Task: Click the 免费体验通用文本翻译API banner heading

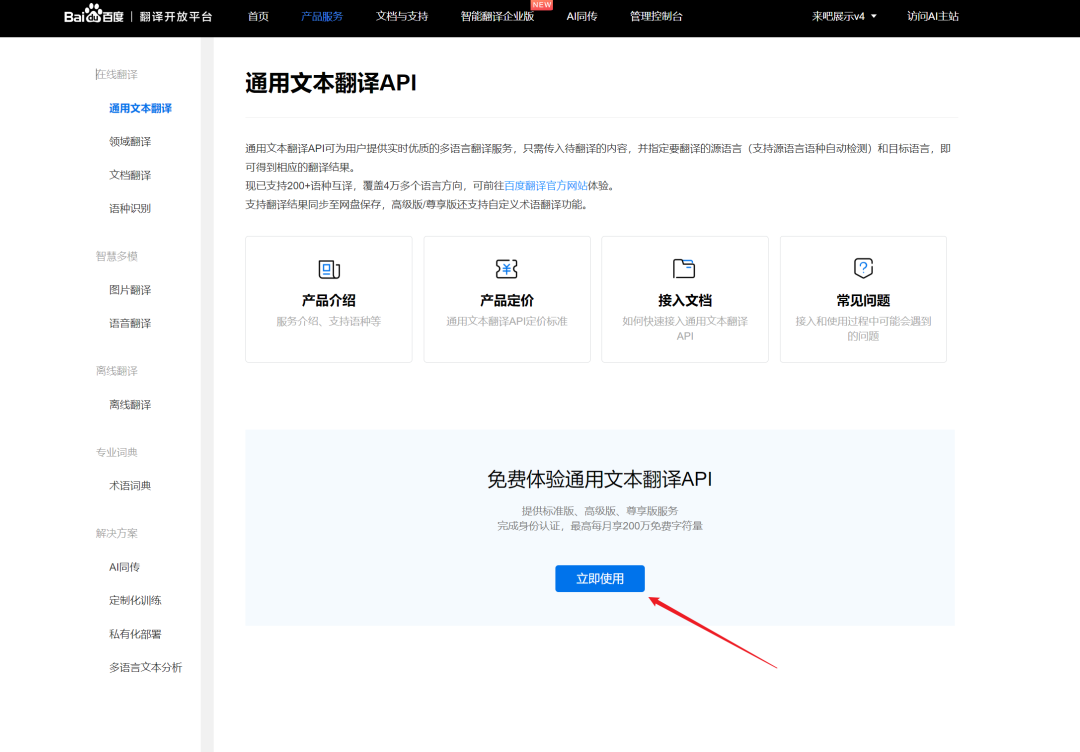Action: pyautogui.click(x=600, y=479)
